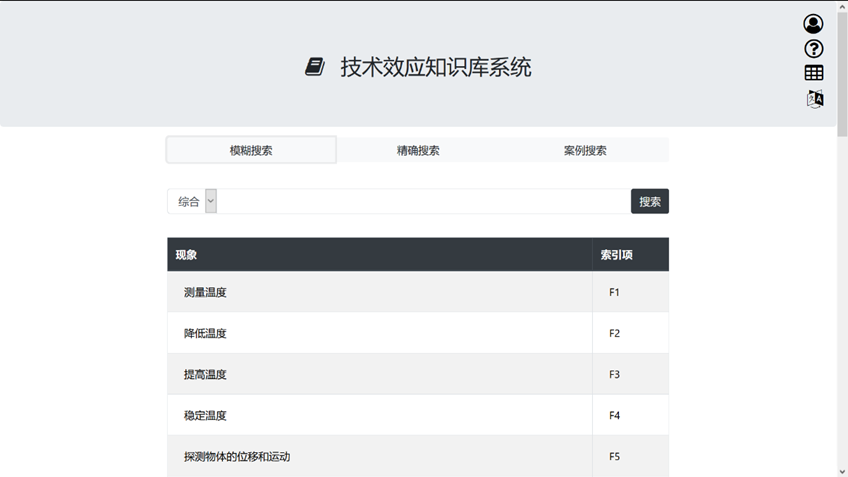Open the 案例搜索 tab
The width and height of the screenshot is (848, 477).
pos(585,150)
